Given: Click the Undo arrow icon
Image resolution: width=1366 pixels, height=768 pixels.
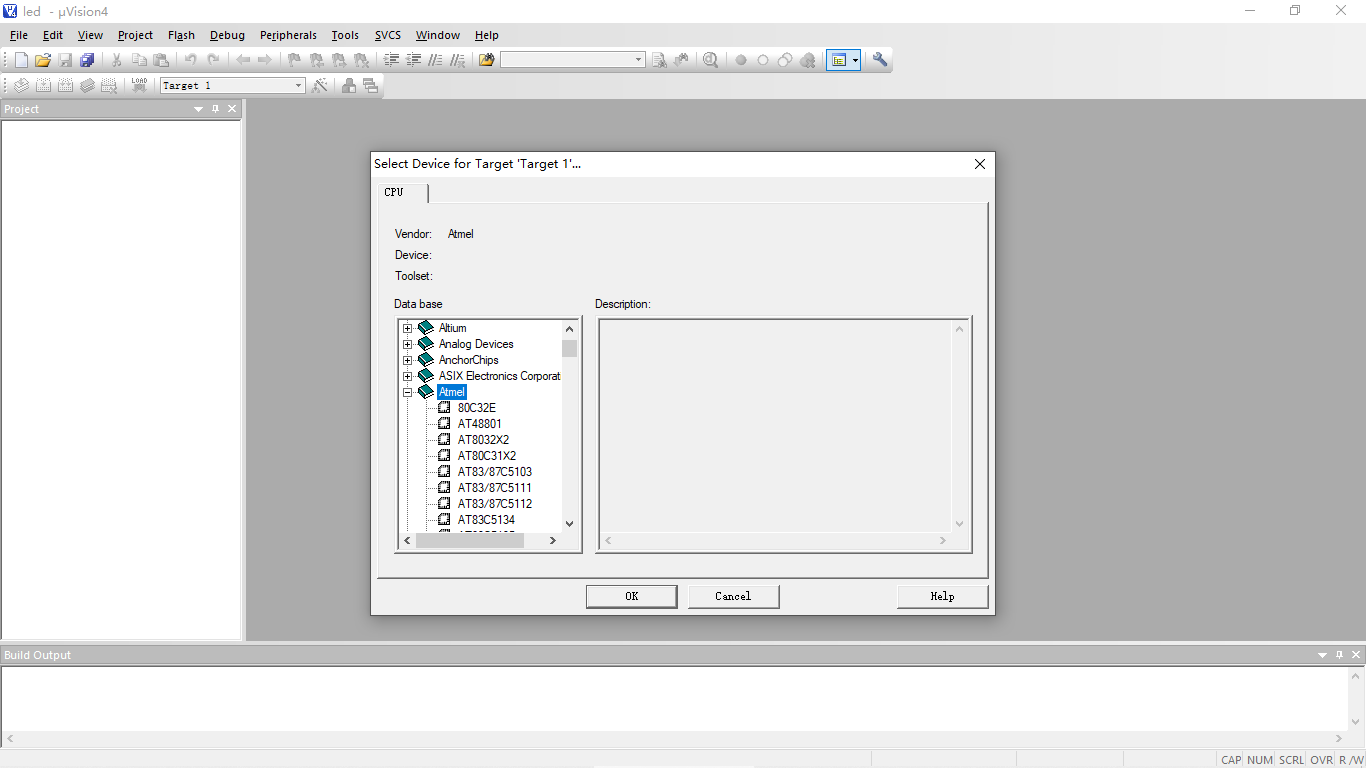Looking at the screenshot, I should [x=191, y=60].
